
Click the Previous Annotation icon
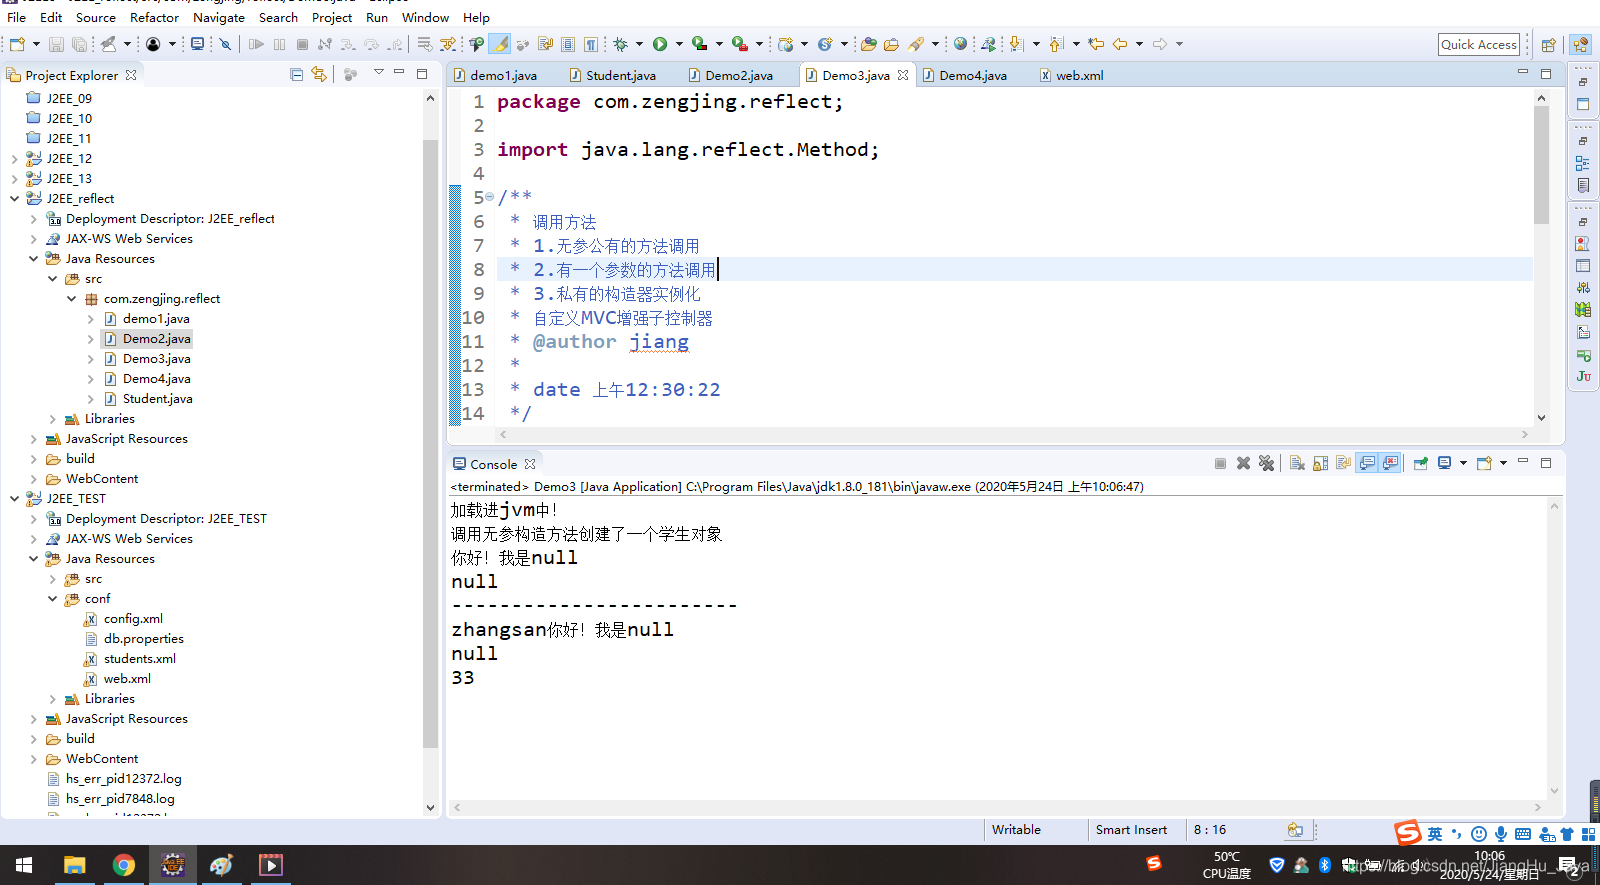(x=1056, y=44)
